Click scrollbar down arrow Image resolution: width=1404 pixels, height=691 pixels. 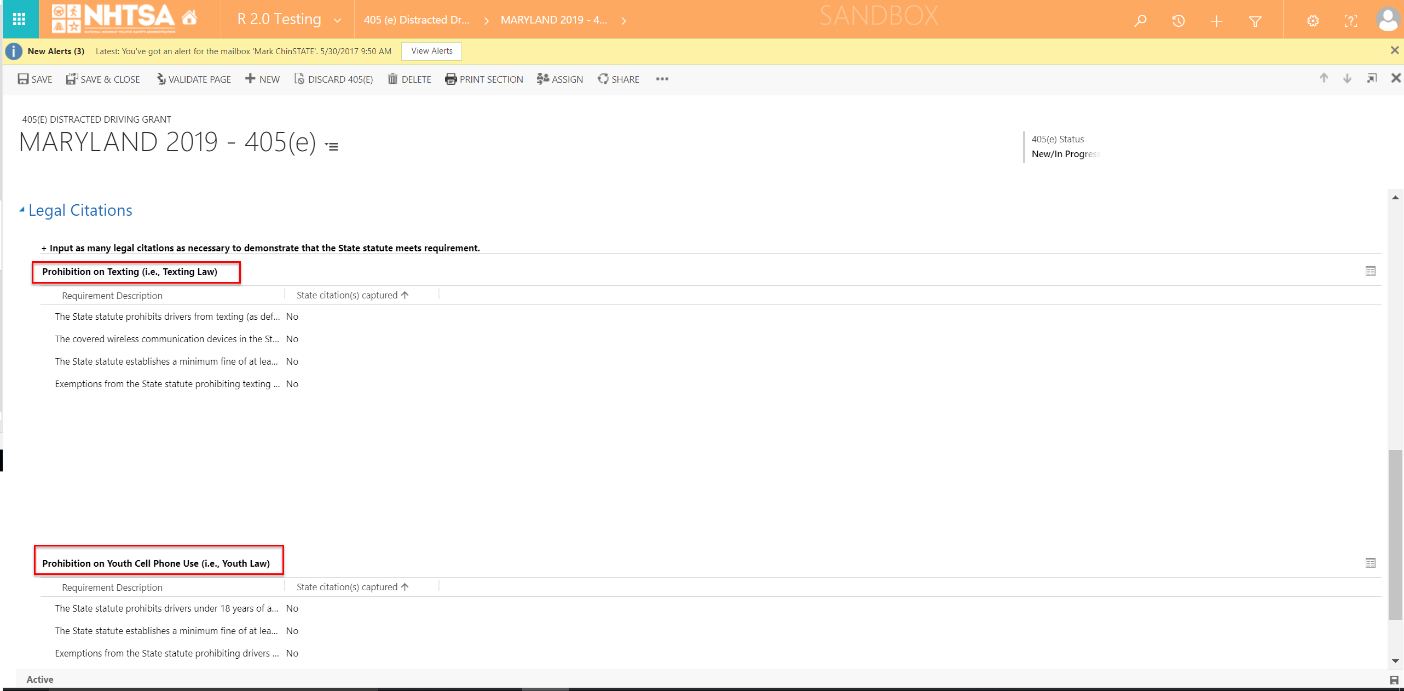click(x=1395, y=661)
